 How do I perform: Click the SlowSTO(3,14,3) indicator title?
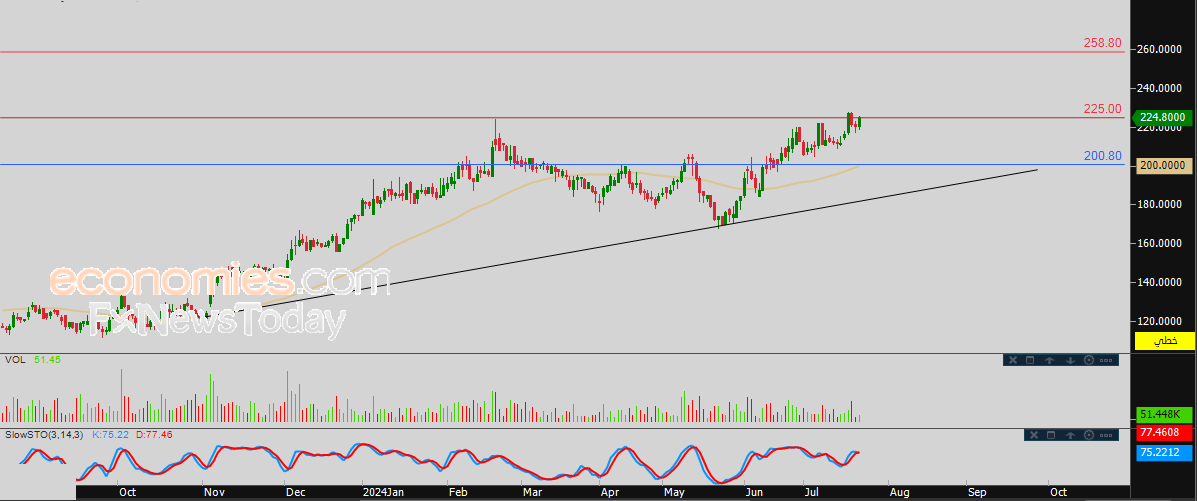click(45, 434)
